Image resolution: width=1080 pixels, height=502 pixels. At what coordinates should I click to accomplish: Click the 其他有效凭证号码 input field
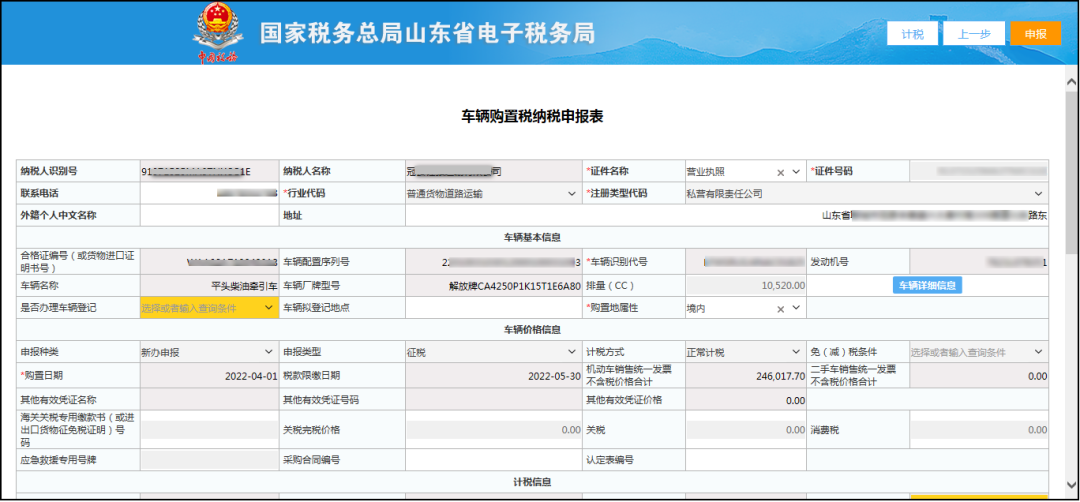coord(492,400)
